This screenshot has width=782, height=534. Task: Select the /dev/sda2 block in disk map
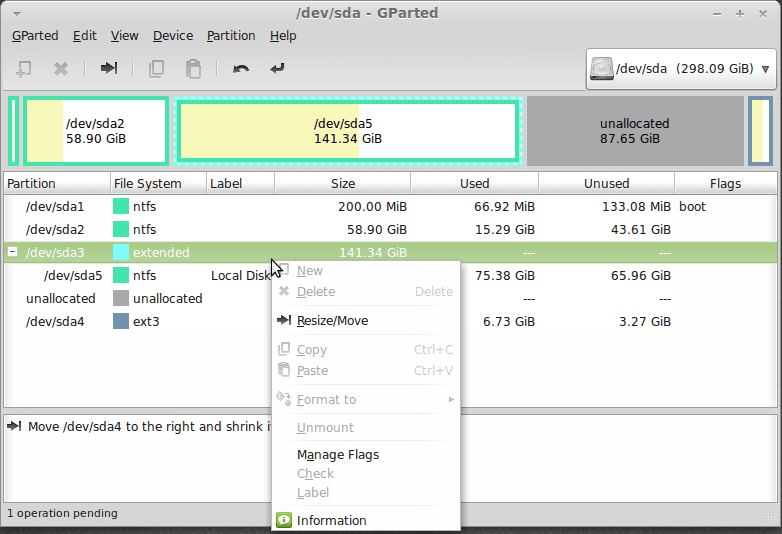click(96, 131)
